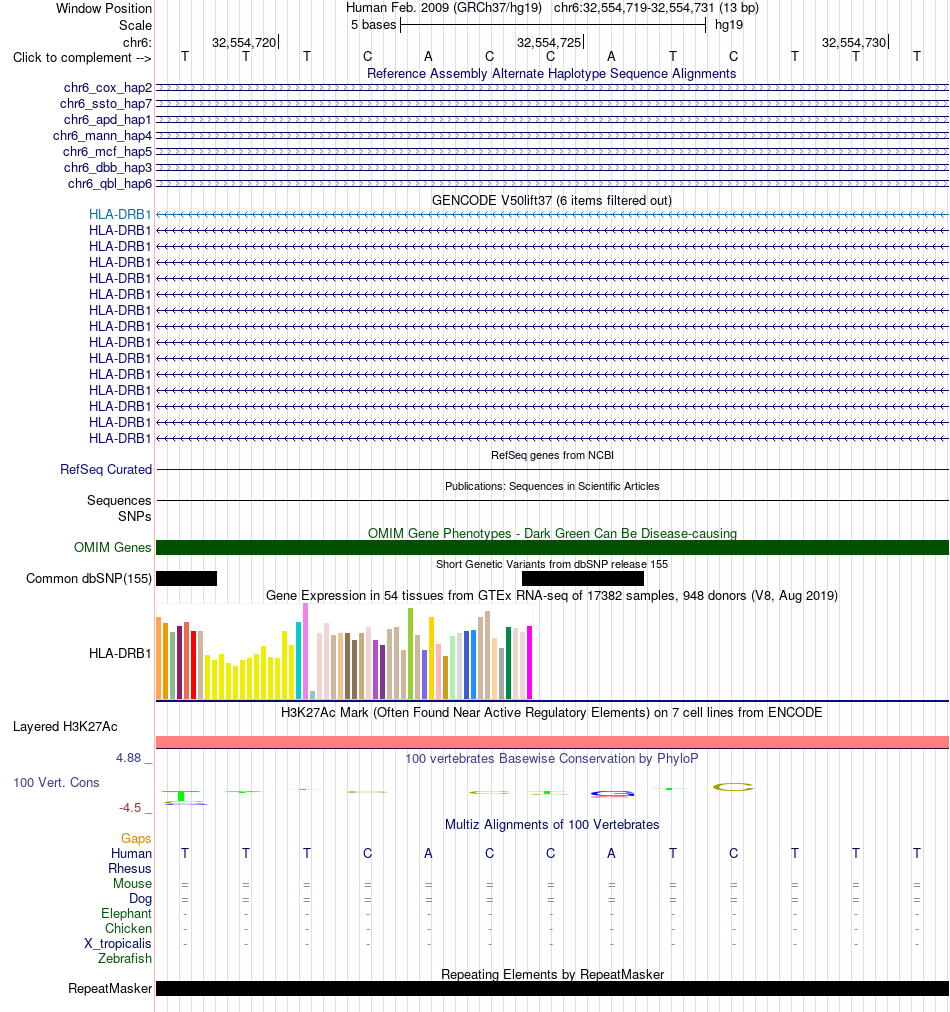Click the dark green OMIM gene bar

(552, 547)
